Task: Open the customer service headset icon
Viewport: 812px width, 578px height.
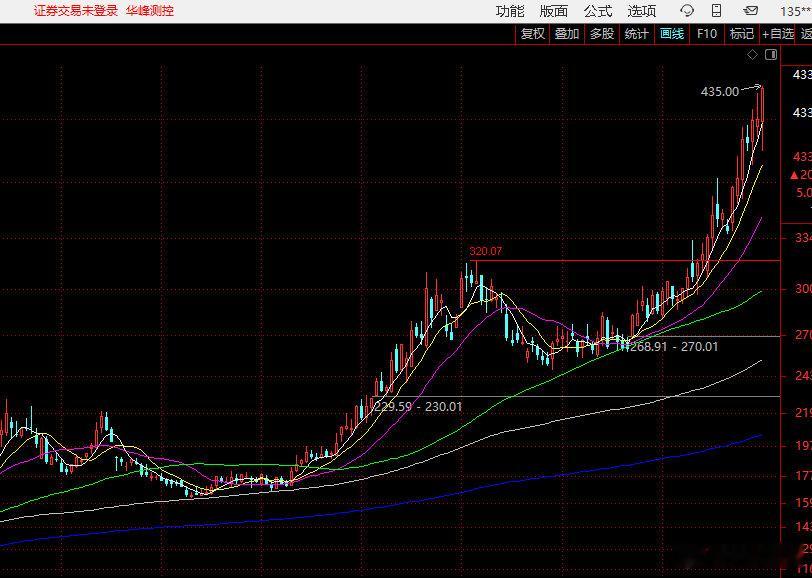Action: 687,10
